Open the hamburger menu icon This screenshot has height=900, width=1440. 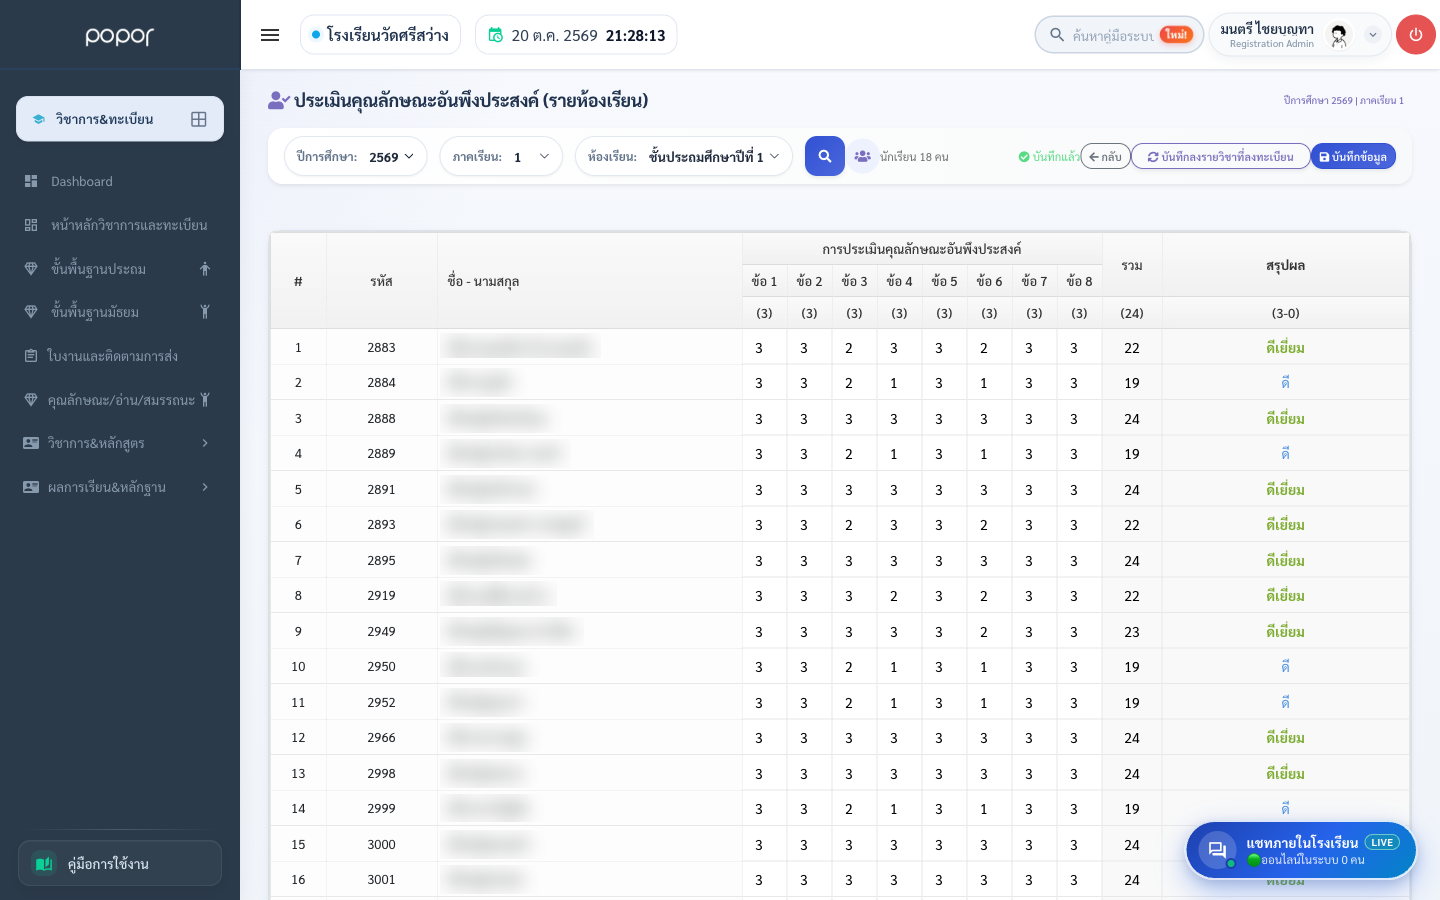(x=270, y=35)
